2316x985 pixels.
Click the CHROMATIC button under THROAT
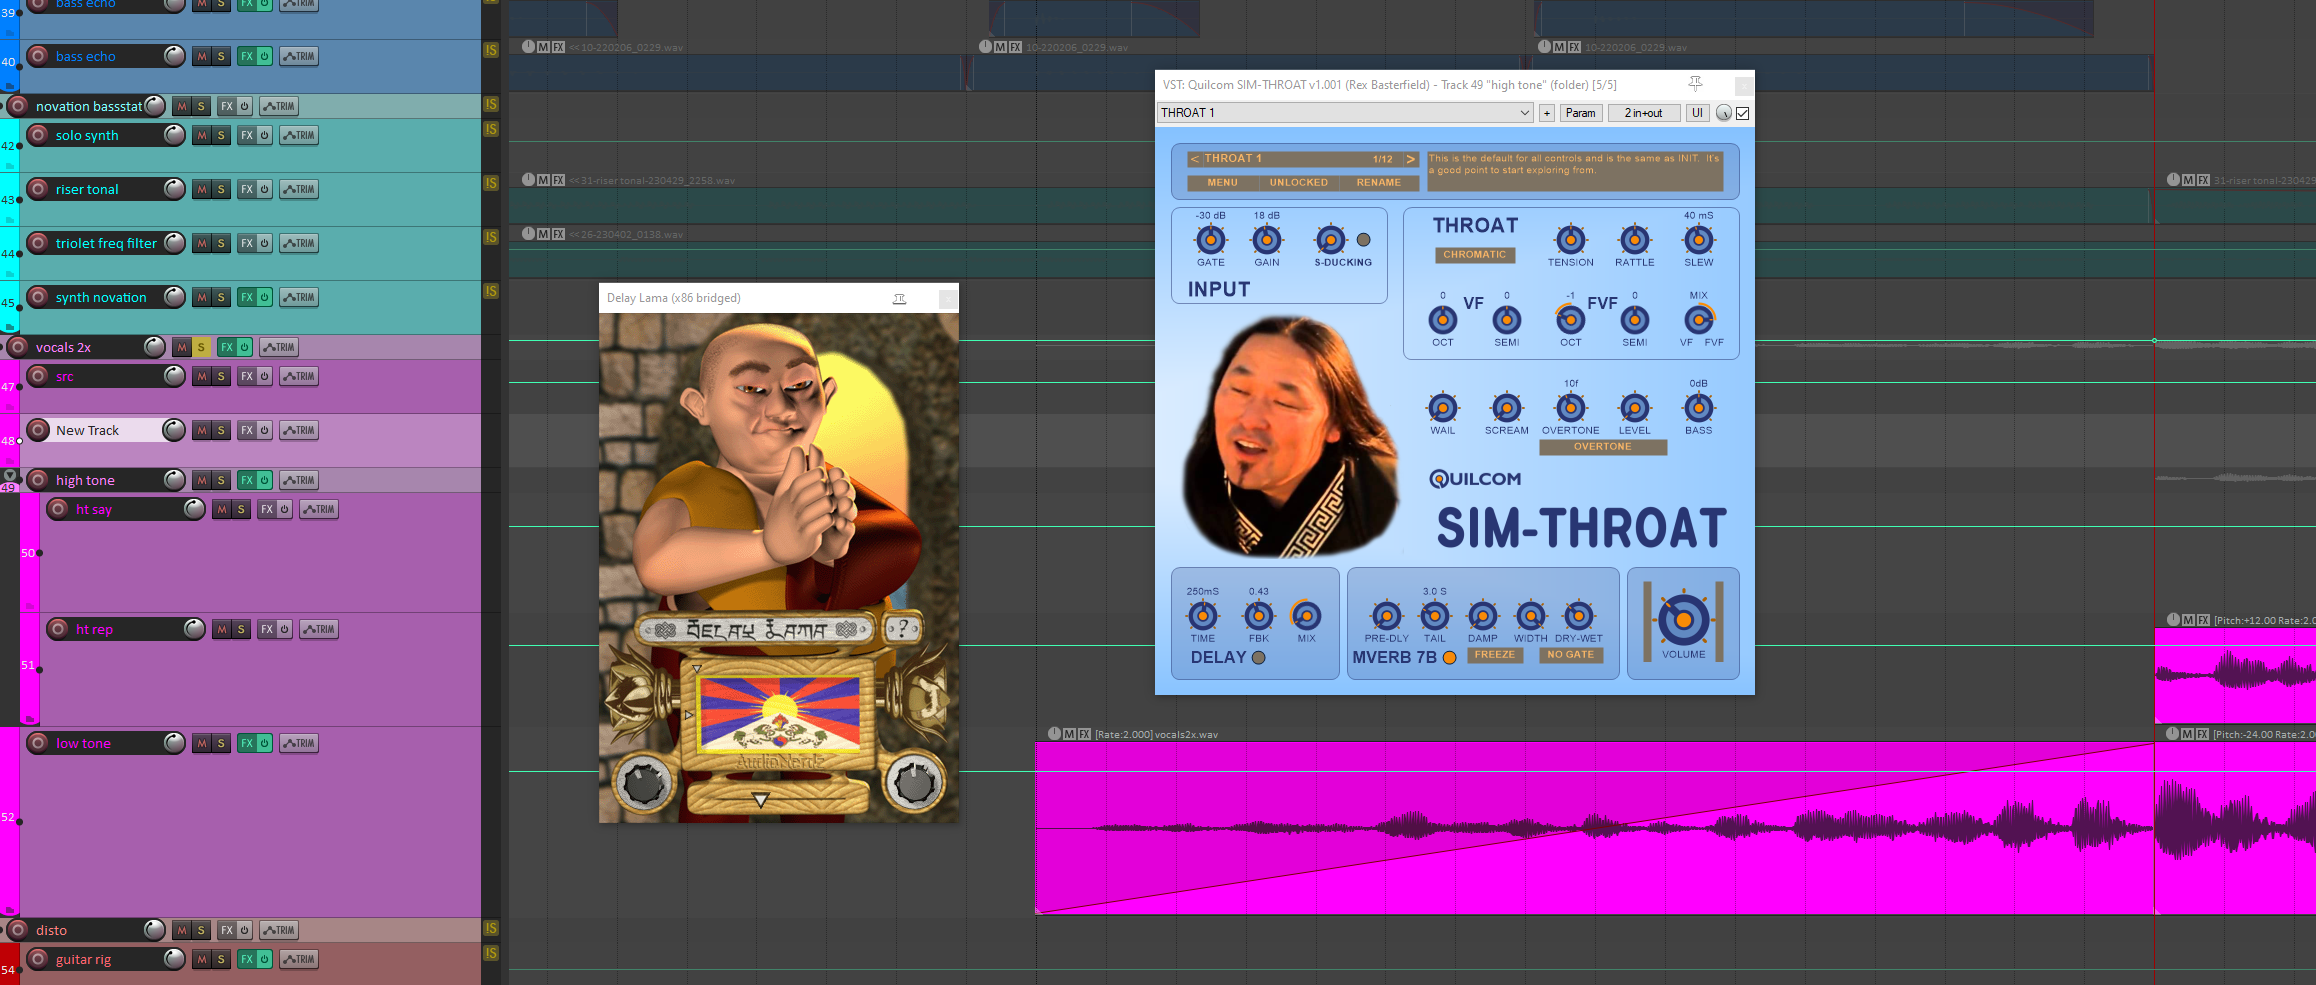coord(1474,255)
